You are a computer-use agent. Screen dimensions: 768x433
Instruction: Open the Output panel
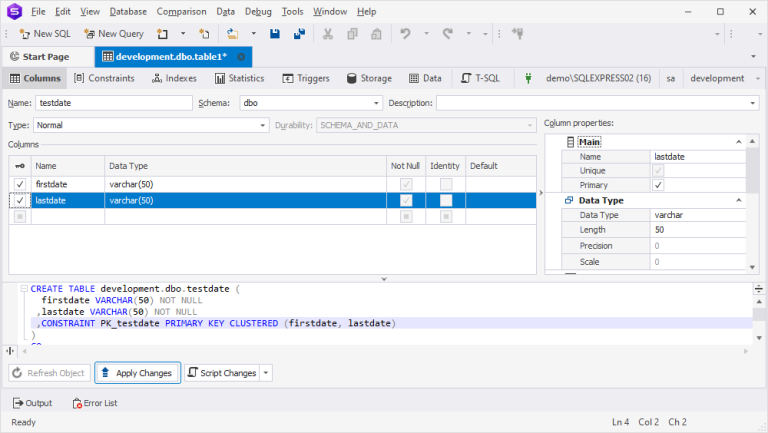click(x=32, y=403)
